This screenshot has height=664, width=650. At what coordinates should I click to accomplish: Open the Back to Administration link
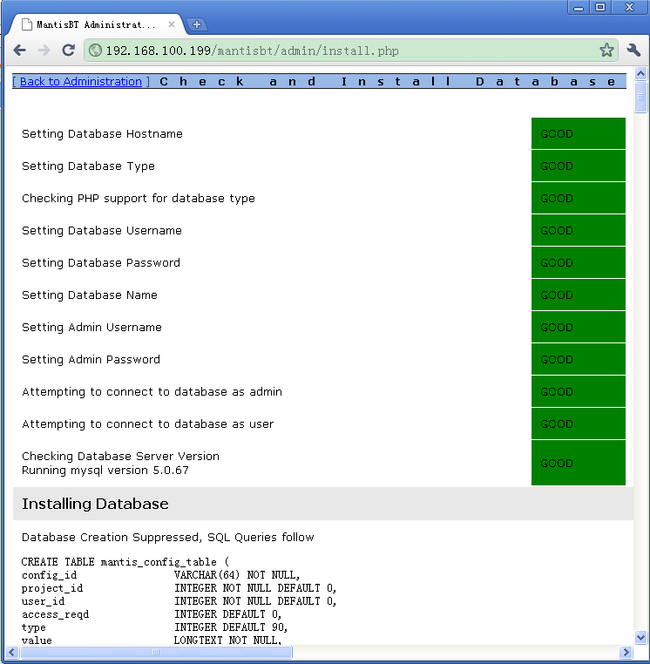click(80, 81)
